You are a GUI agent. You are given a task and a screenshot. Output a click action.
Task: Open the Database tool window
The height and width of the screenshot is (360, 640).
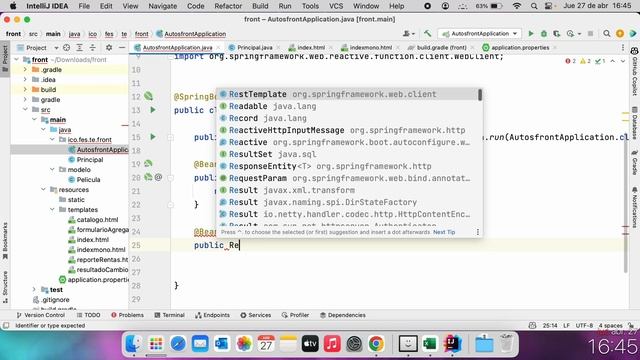pos(635,123)
